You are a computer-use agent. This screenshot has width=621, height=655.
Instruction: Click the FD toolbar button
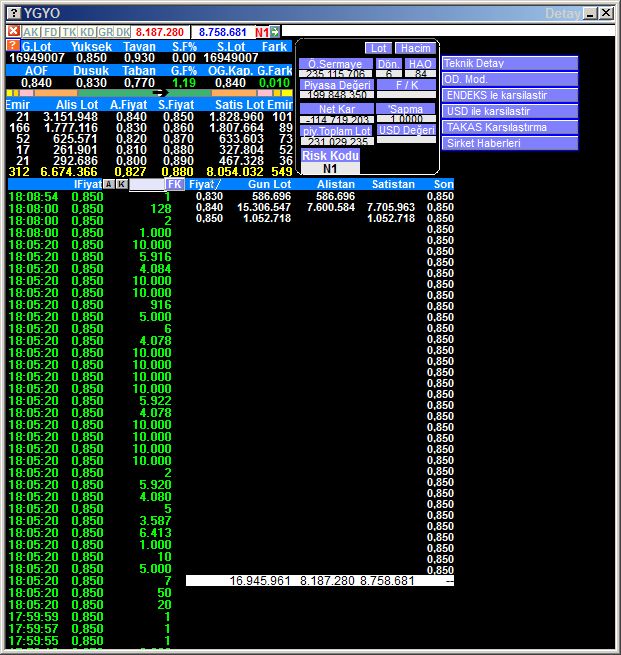[51, 32]
